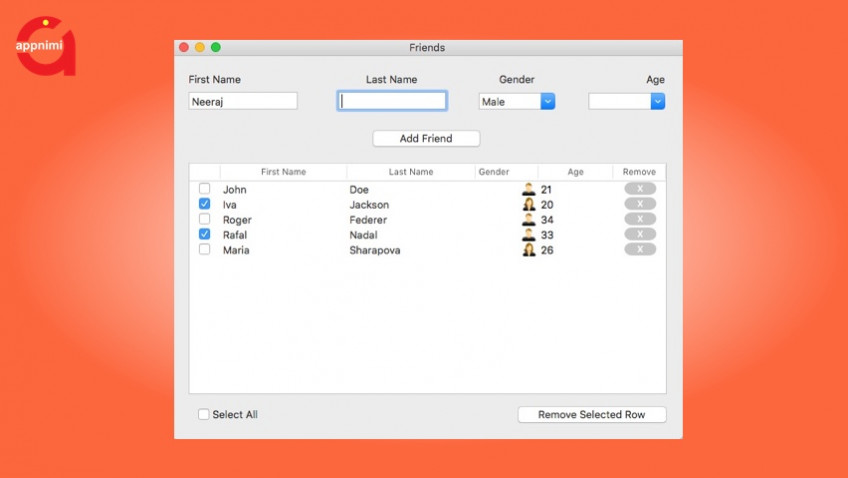Remove Maria Sharapova using her row's X

tap(640, 249)
